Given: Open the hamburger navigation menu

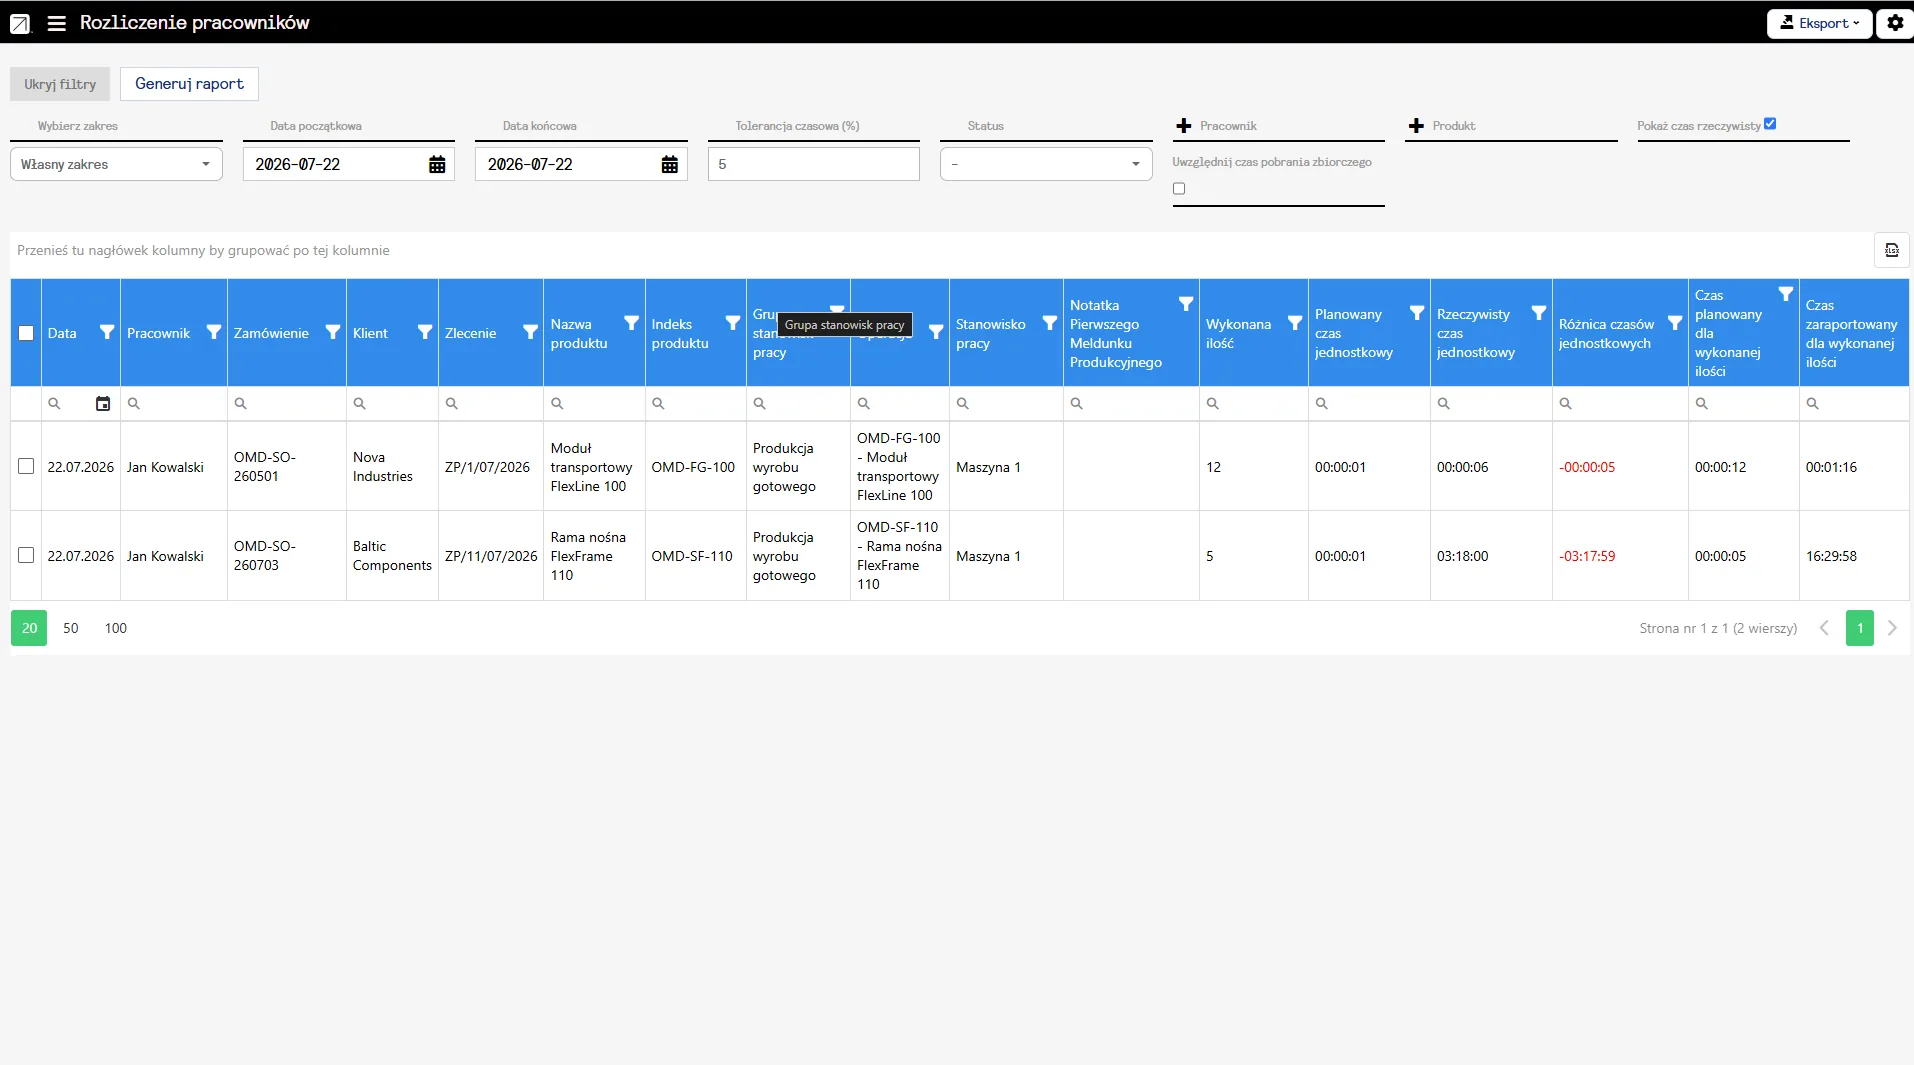Looking at the screenshot, I should point(57,23).
